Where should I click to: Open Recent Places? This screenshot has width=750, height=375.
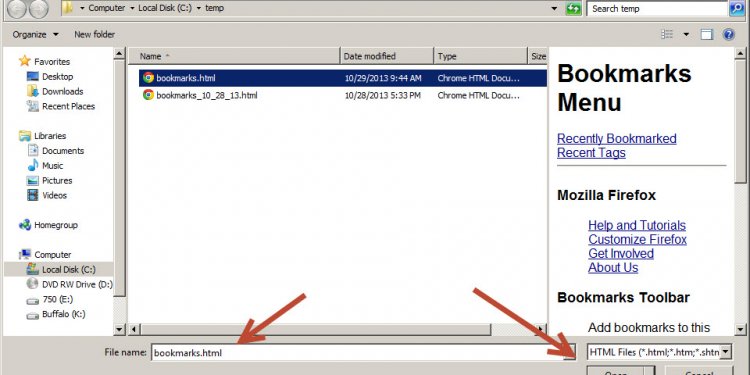[68, 106]
